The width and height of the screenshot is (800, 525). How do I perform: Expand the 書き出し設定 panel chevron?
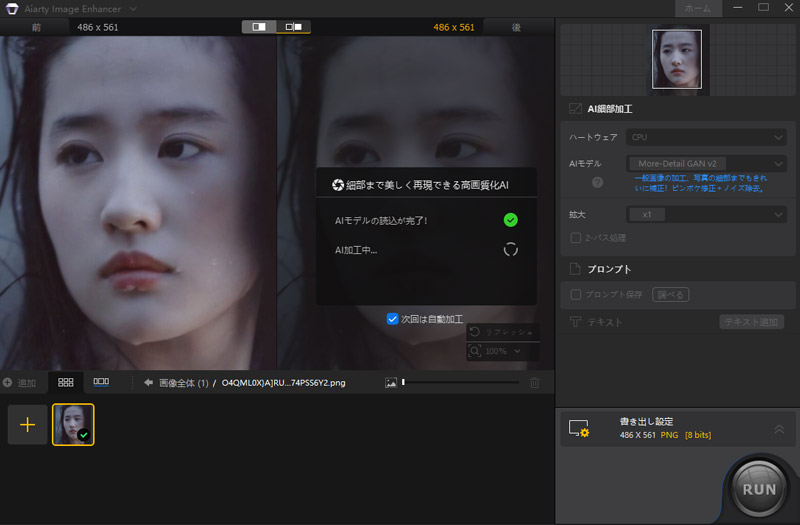pyautogui.click(x=778, y=429)
